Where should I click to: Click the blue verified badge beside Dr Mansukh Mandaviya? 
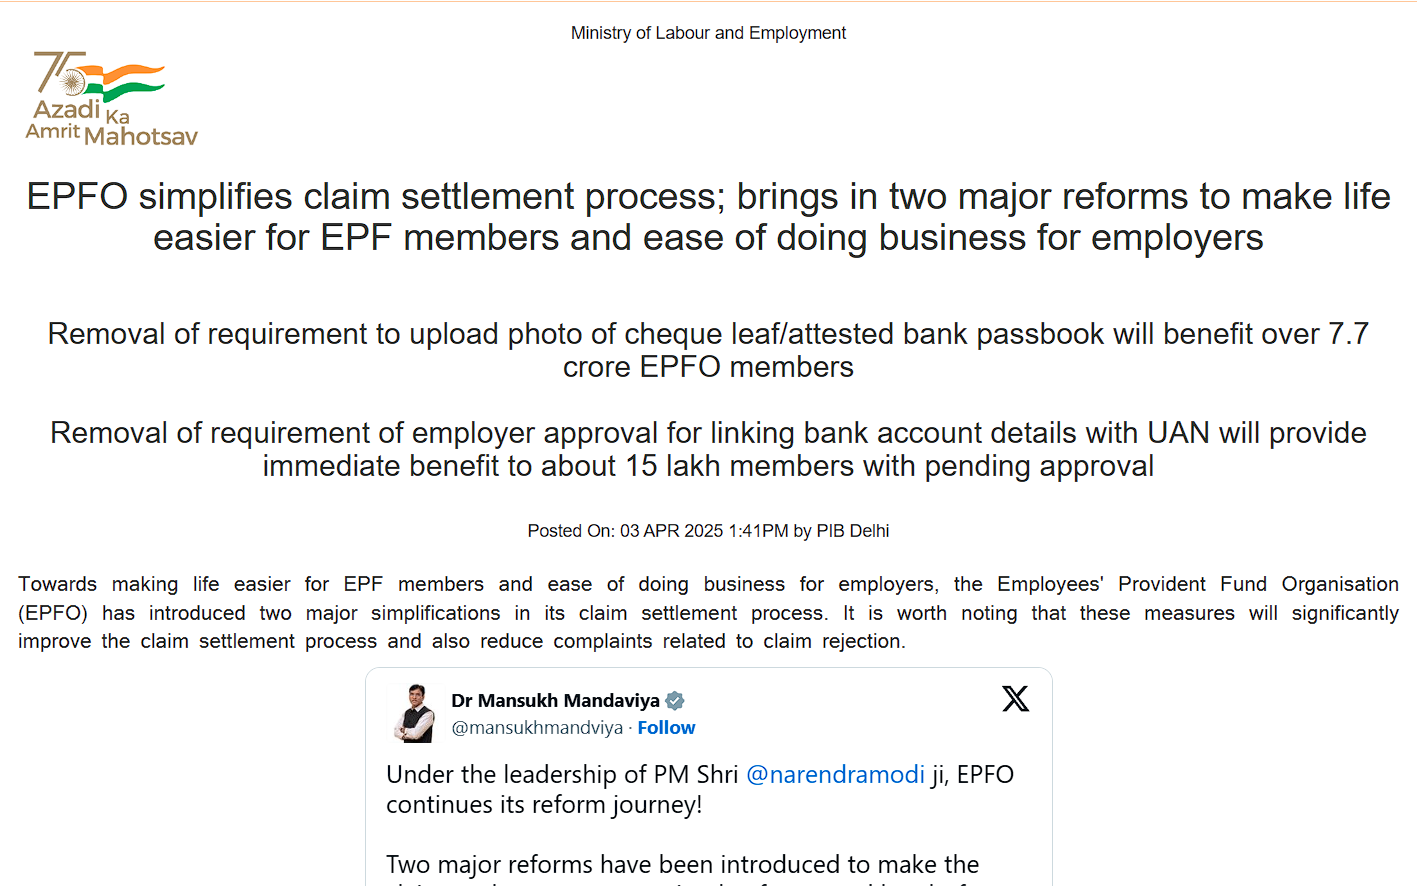click(674, 700)
